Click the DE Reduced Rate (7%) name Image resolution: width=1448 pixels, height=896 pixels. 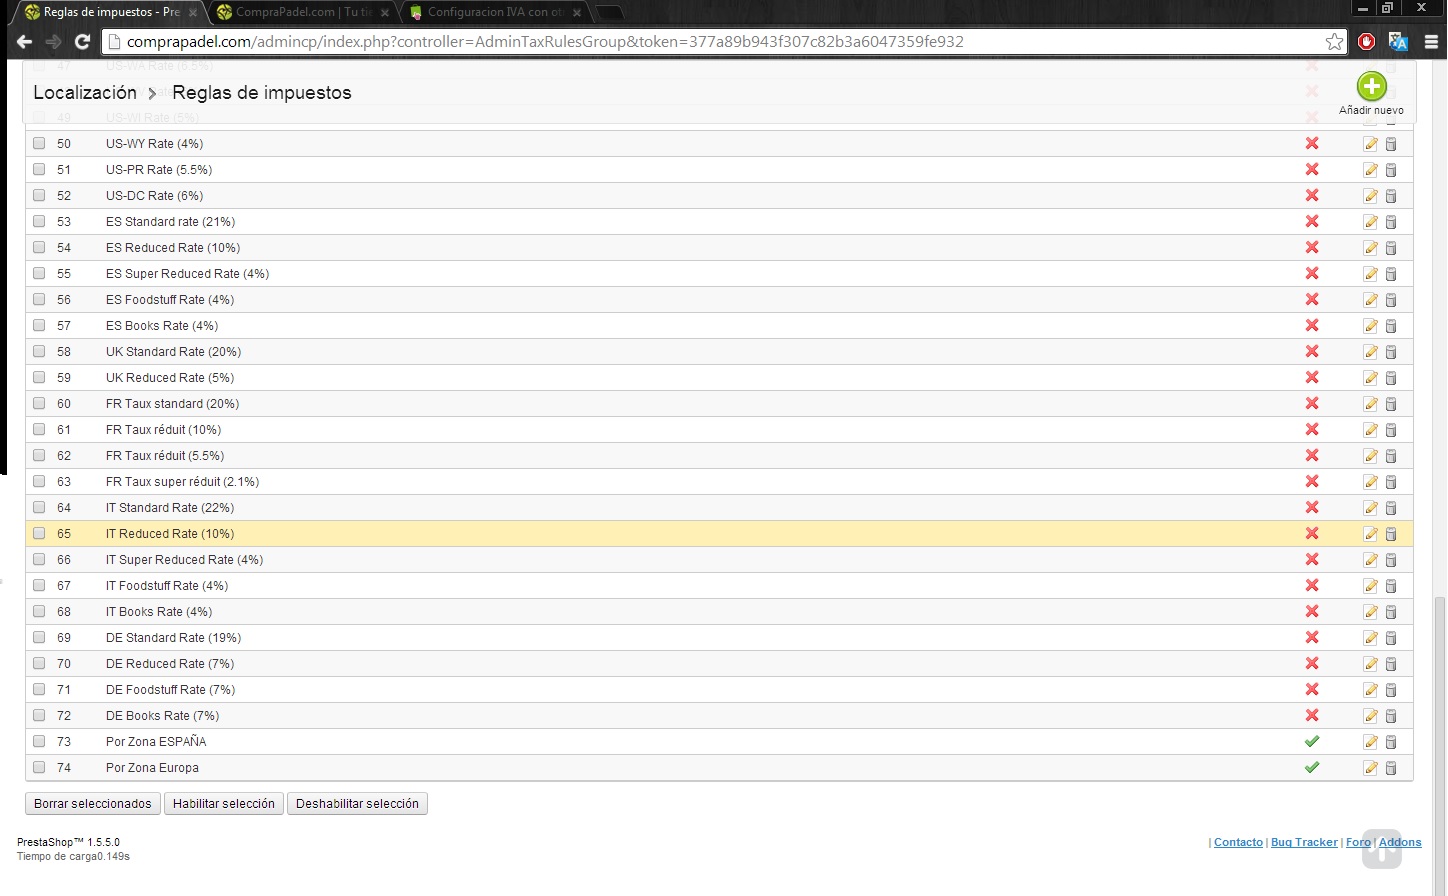170,664
